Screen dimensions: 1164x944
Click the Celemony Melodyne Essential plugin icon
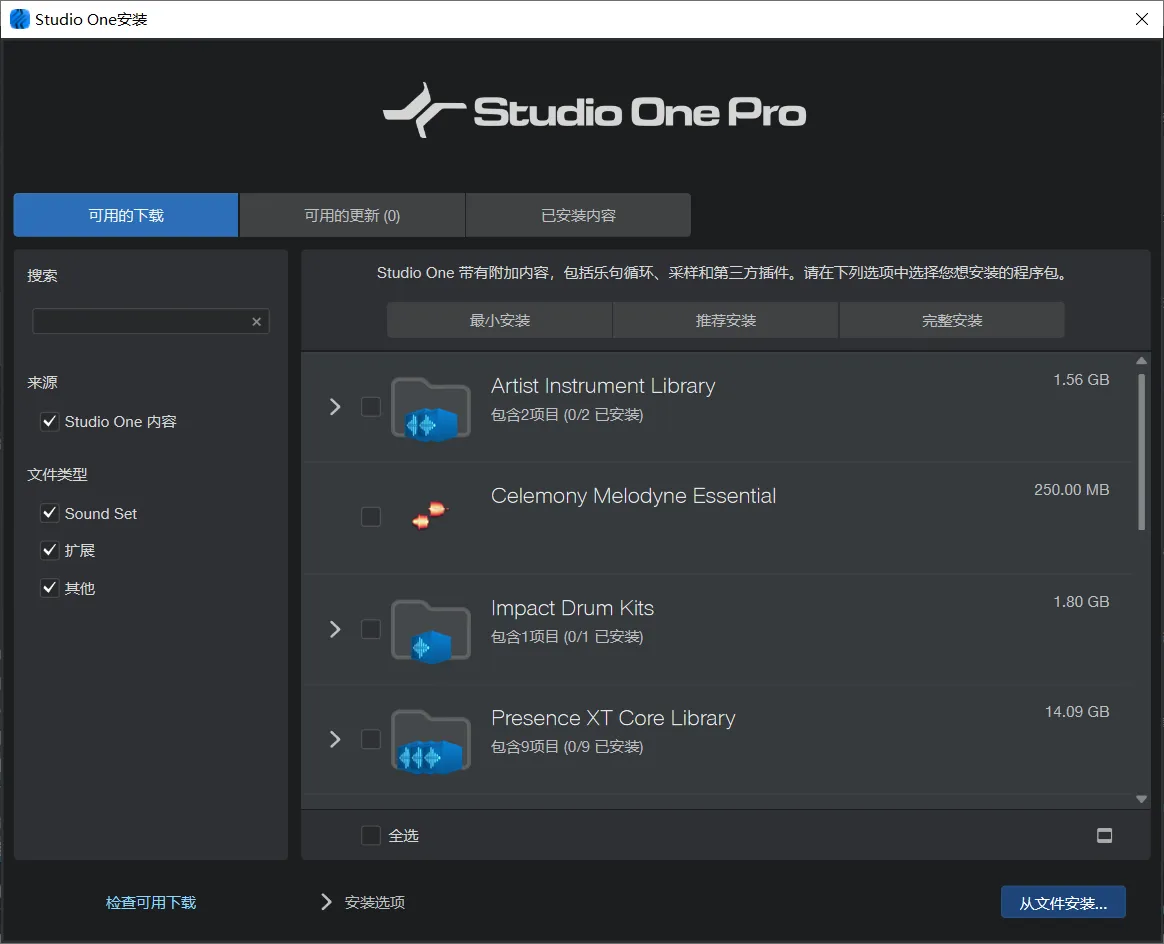click(x=430, y=517)
